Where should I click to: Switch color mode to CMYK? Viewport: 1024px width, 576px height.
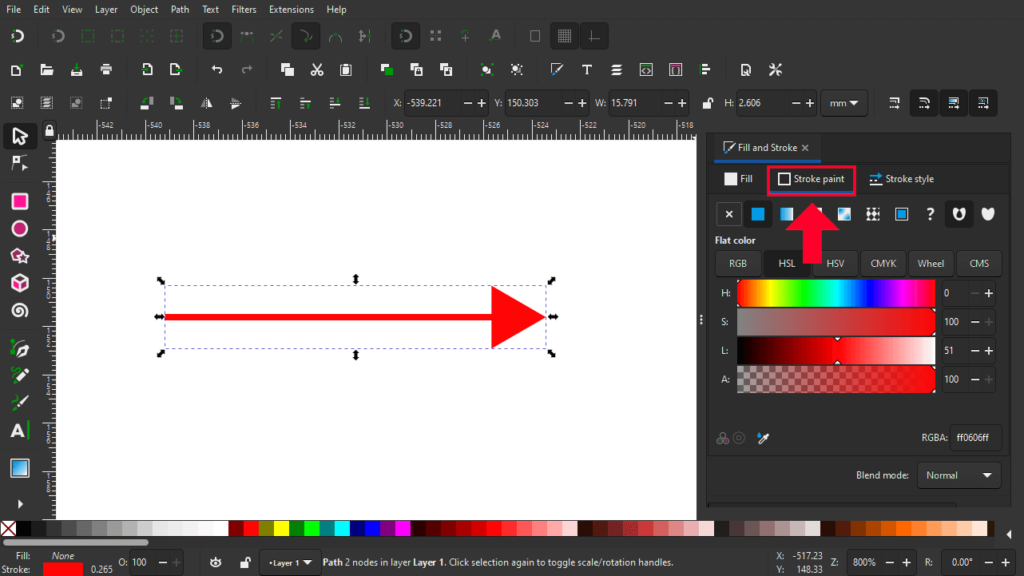883,264
